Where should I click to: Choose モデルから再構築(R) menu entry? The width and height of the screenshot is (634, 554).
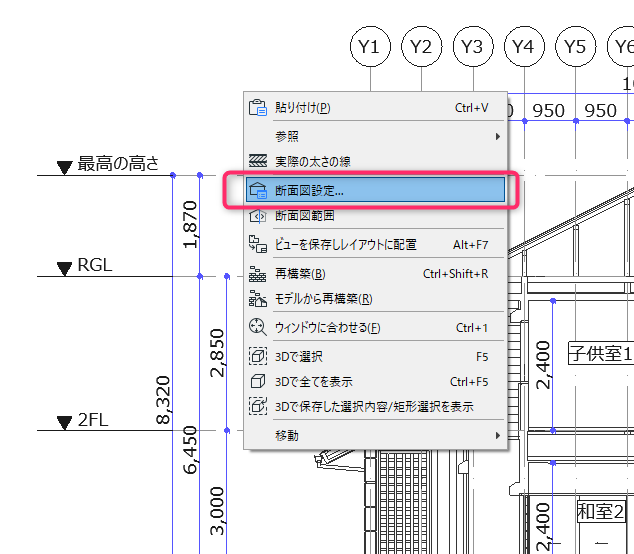375,299
